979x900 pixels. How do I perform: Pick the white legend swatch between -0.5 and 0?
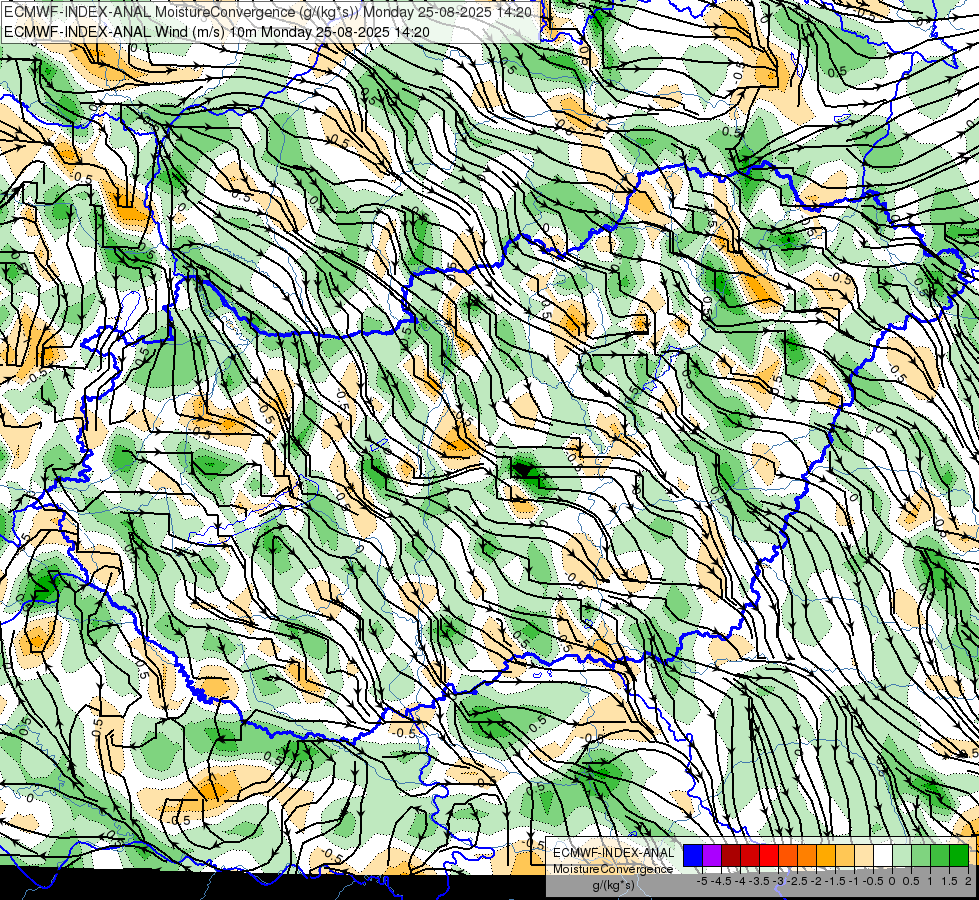coord(883,856)
